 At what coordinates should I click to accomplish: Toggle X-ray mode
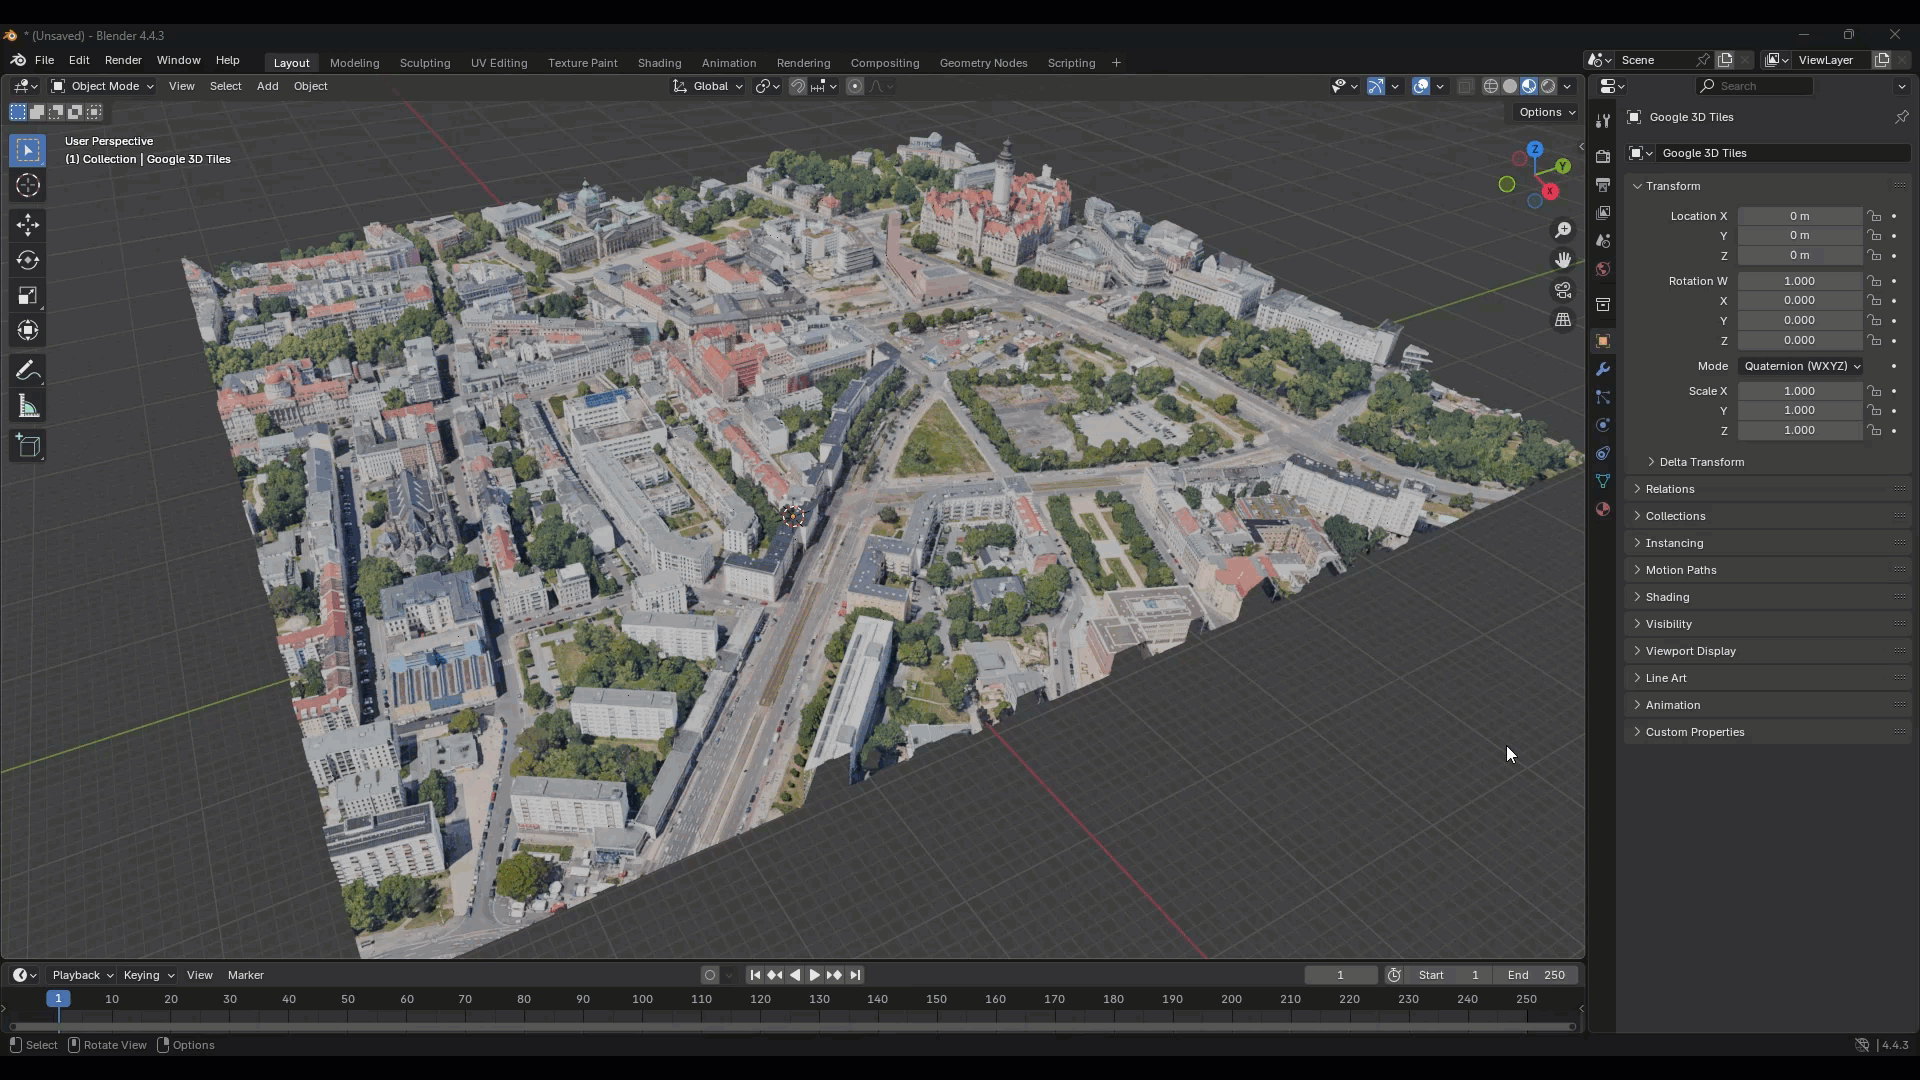1466,86
